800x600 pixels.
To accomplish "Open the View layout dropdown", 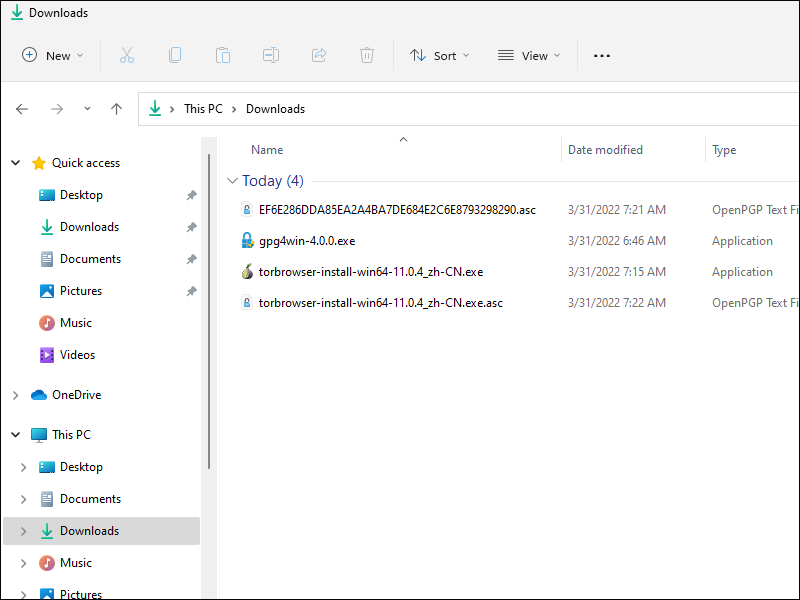I will tap(529, 56).
